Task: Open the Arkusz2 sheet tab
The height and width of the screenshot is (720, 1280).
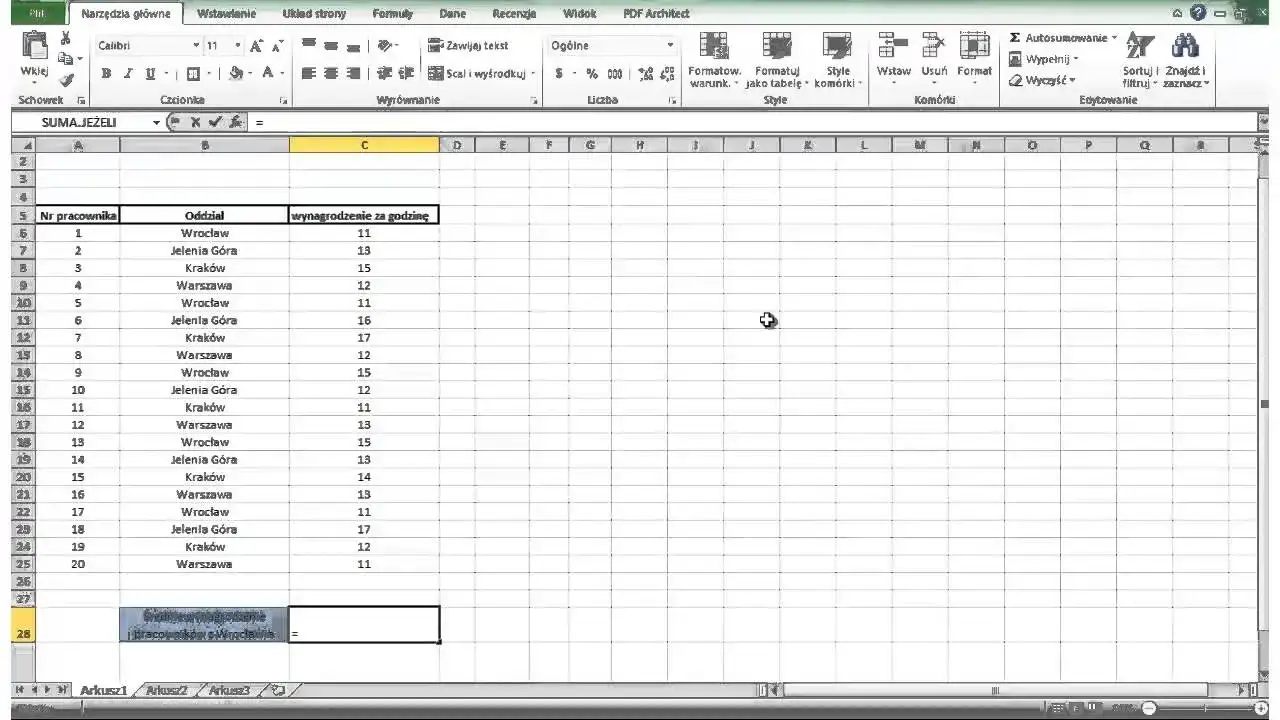Action: (166, 690)
